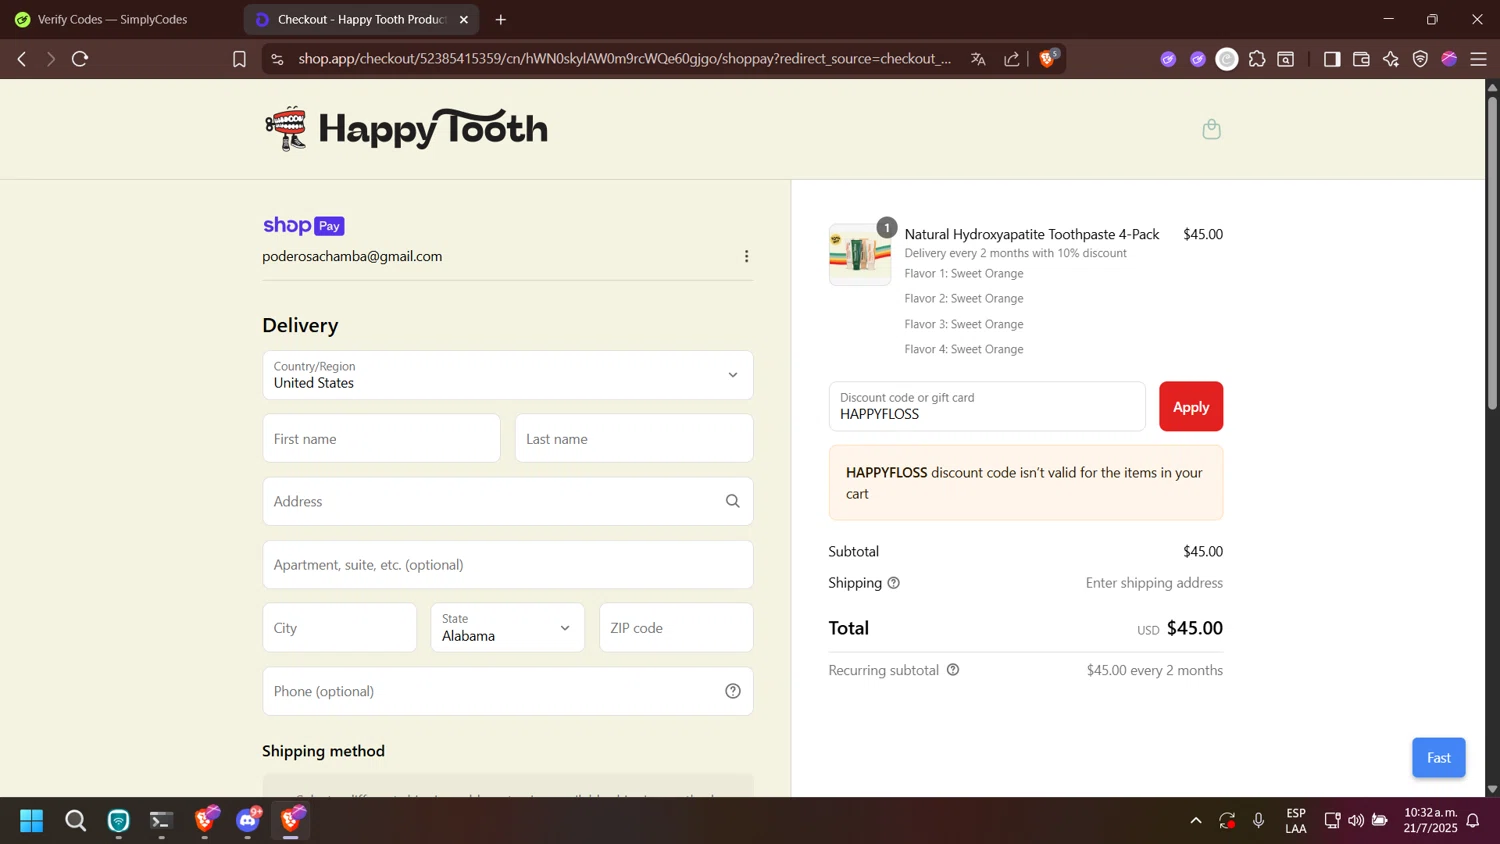Focus the First name field
The height and width of the screenshot is (844, 1500).
(382, 439)
